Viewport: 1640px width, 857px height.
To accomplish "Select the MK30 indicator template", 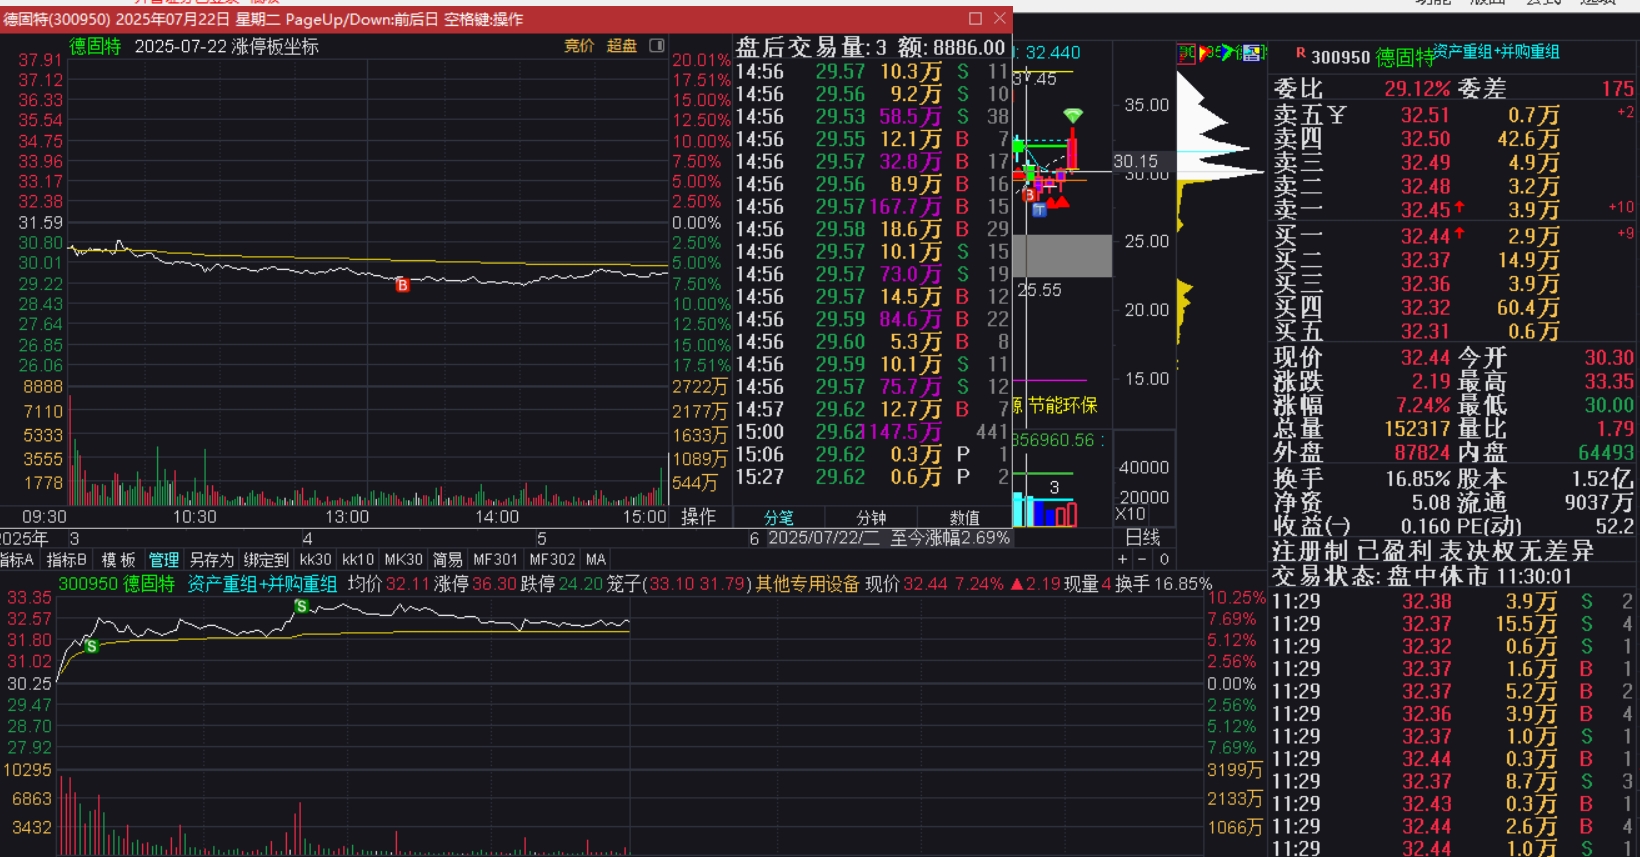I will pyautogui.click(x=404, y=560).
